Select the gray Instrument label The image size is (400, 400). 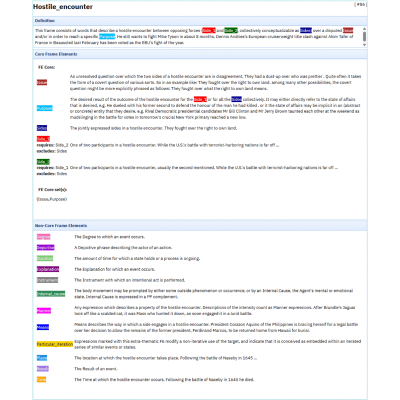click(x=47, y=280)
